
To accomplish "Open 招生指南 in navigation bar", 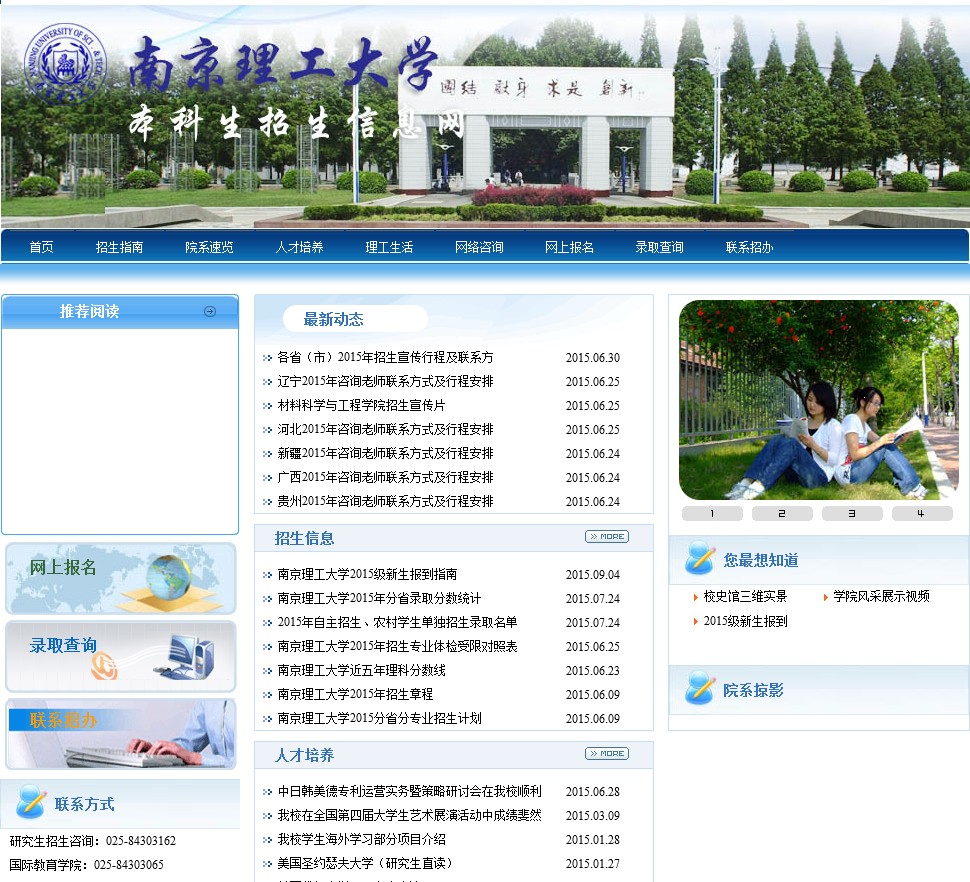I will 119,247.
